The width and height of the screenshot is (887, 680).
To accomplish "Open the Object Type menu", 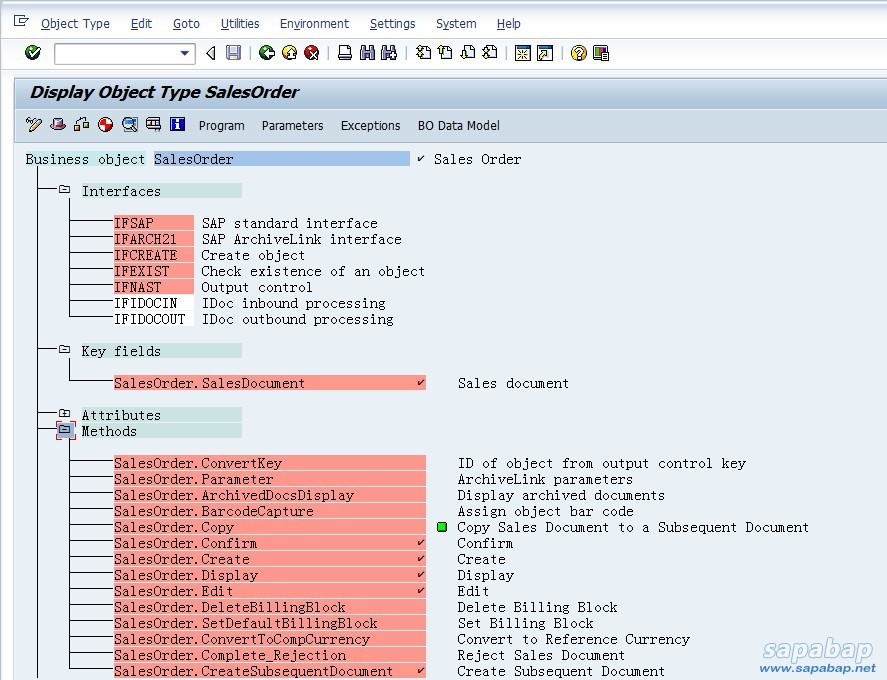I will click(75, 24).
